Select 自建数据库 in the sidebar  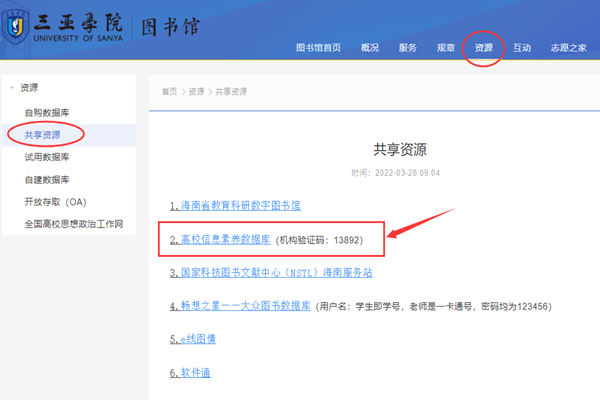coord(47,180)
